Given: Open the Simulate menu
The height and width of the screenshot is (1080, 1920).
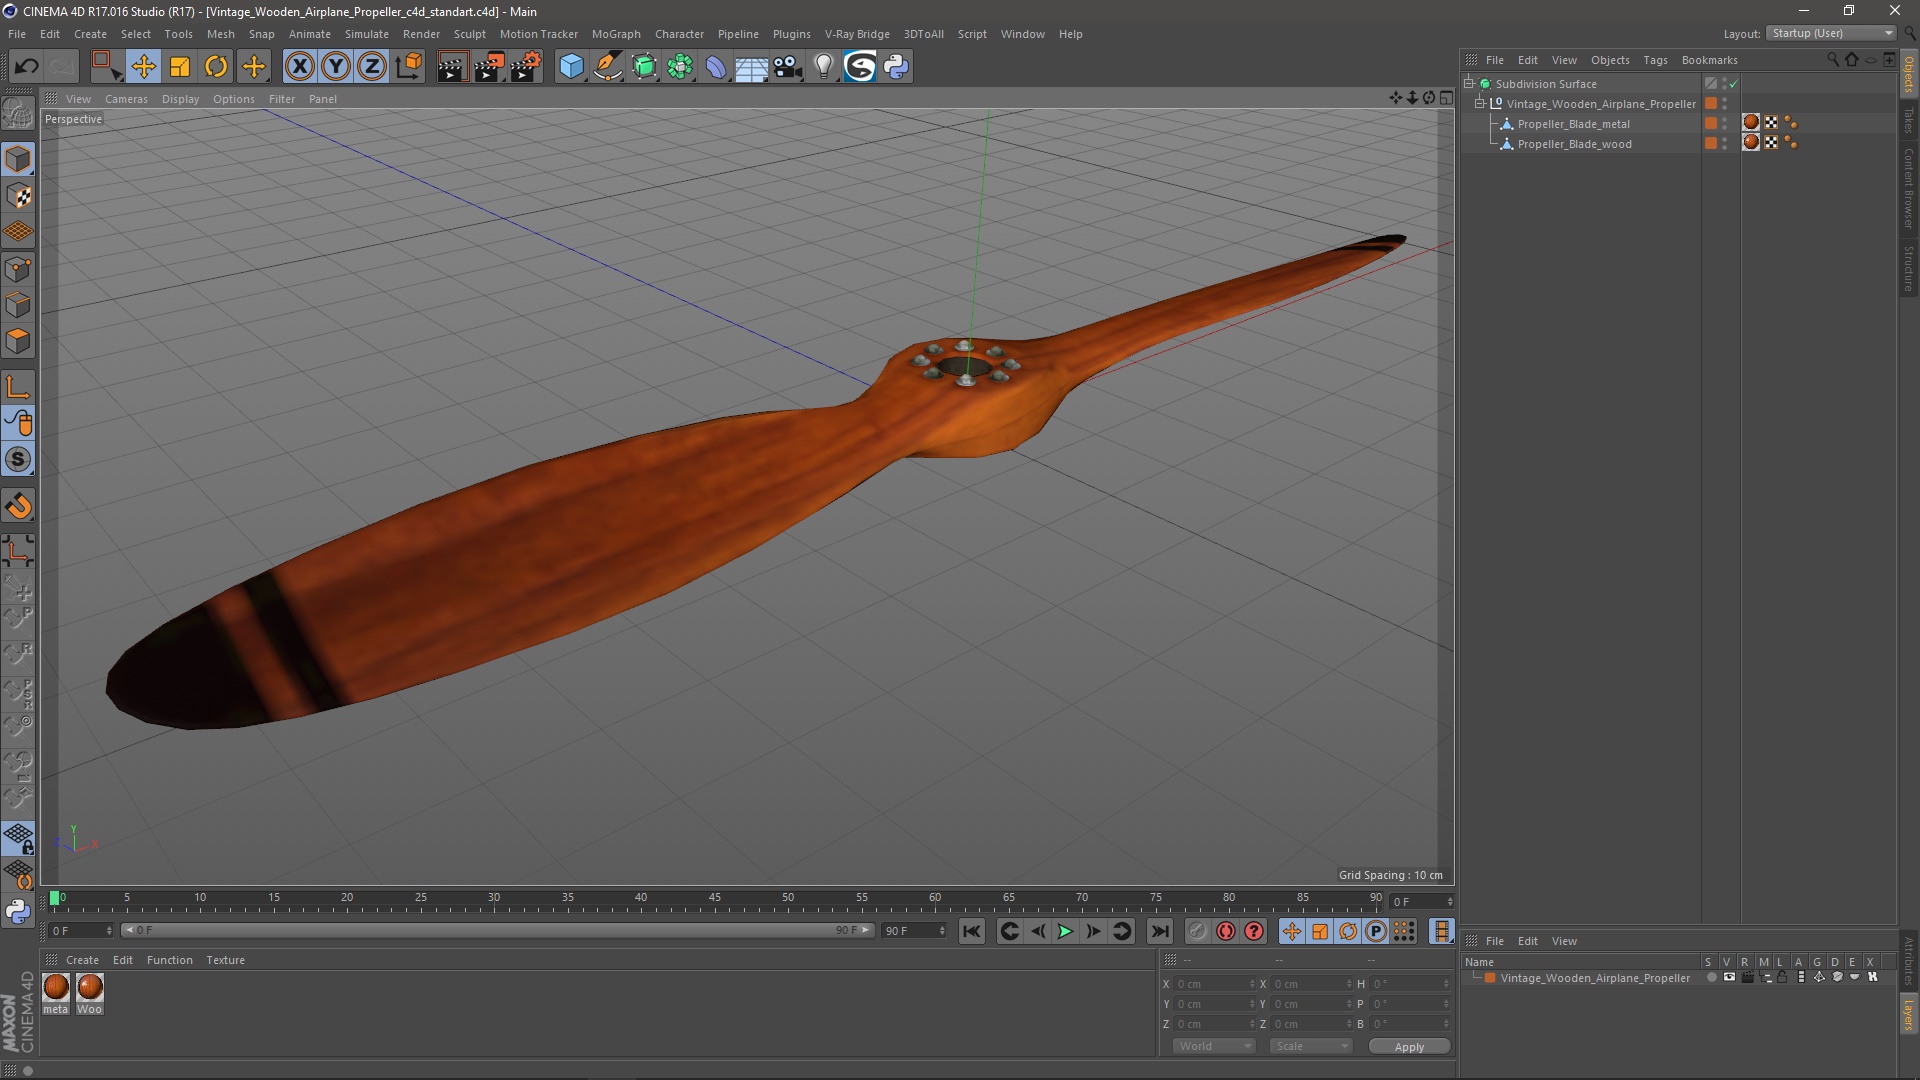Looking at the screenshot, I should click(x=367, y=34).
